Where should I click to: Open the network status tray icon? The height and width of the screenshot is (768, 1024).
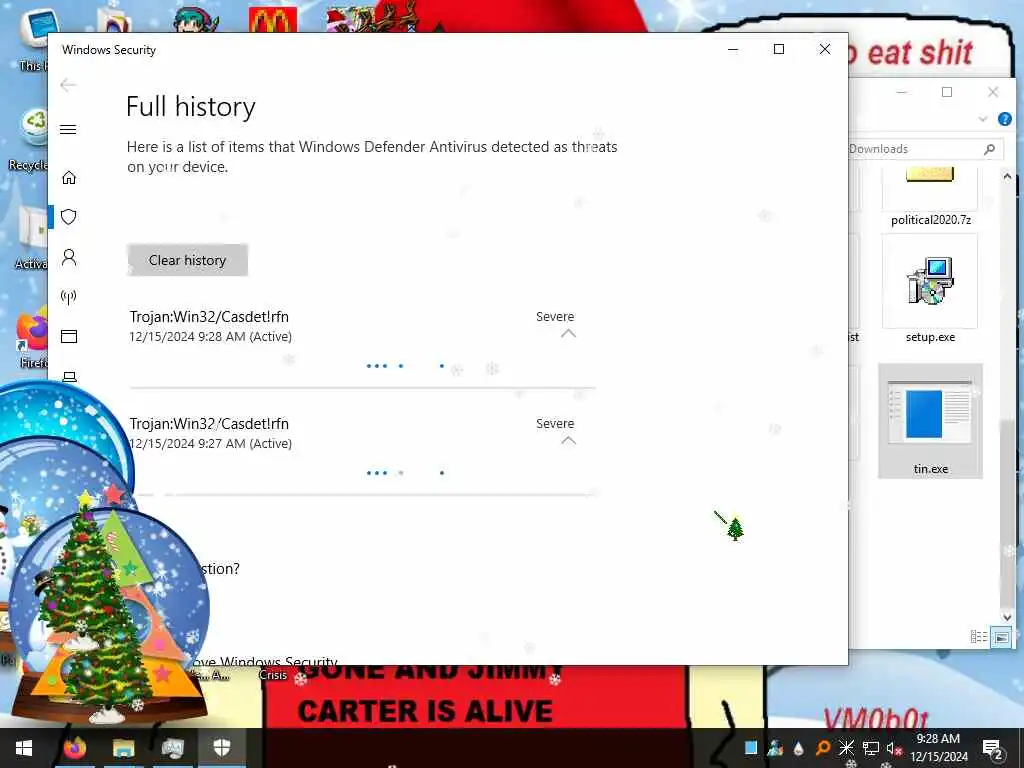(871, 748)
